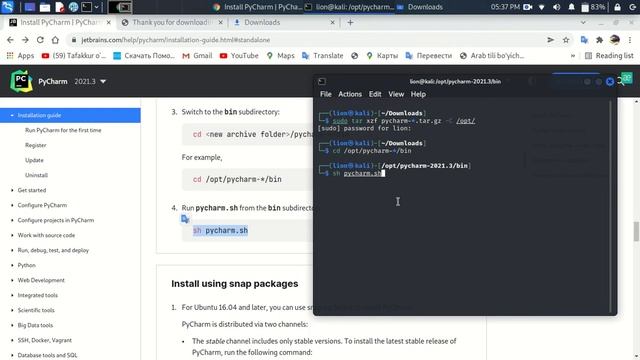
Task: Show more bookmarks with chevron
Action: pyautogui.click(x=573, y=56)
